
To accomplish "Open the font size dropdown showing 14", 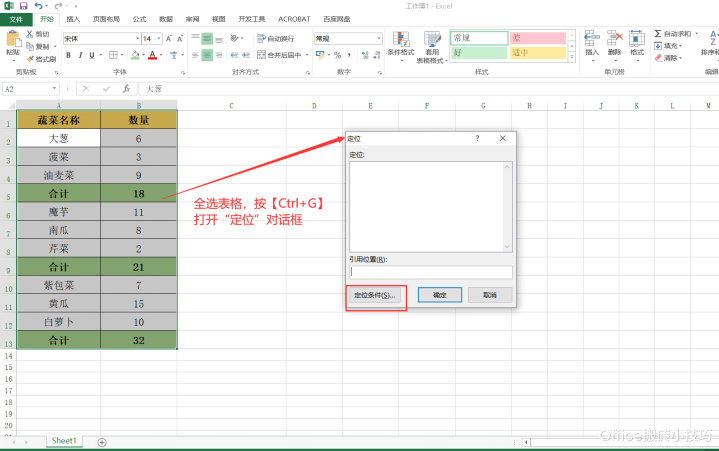I will (x=159, y=38).
